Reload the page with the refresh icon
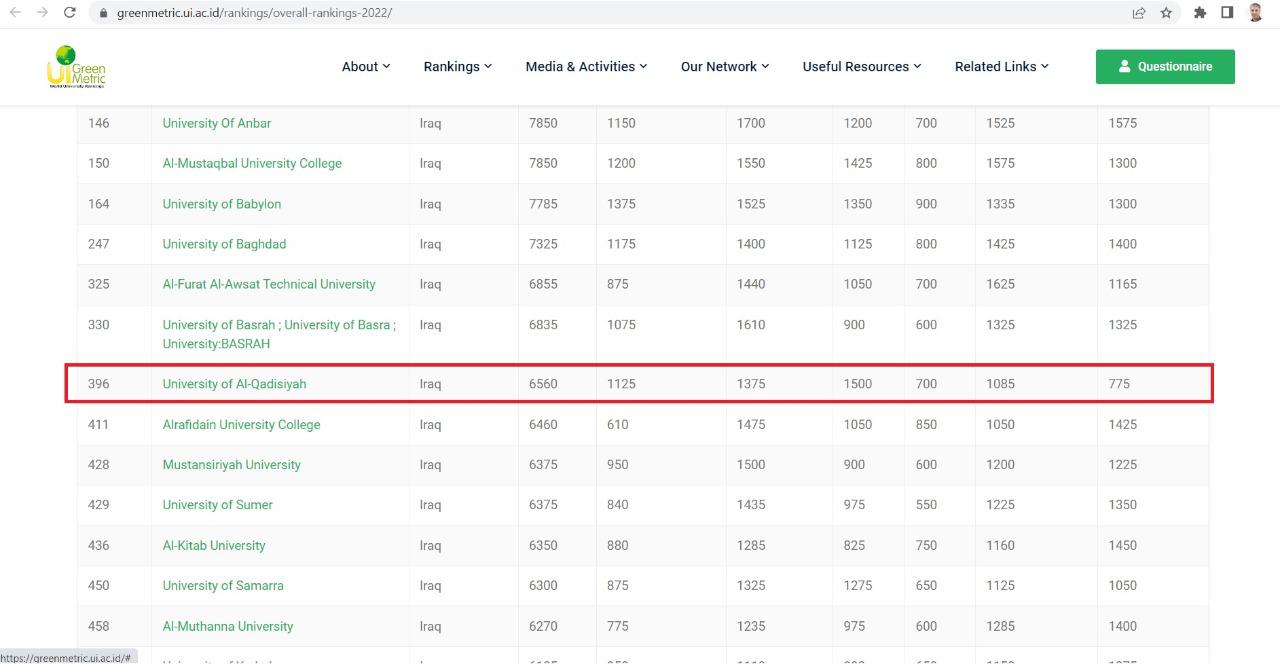This screenshot has height=664, width=1280. click(x=69, y=13)
